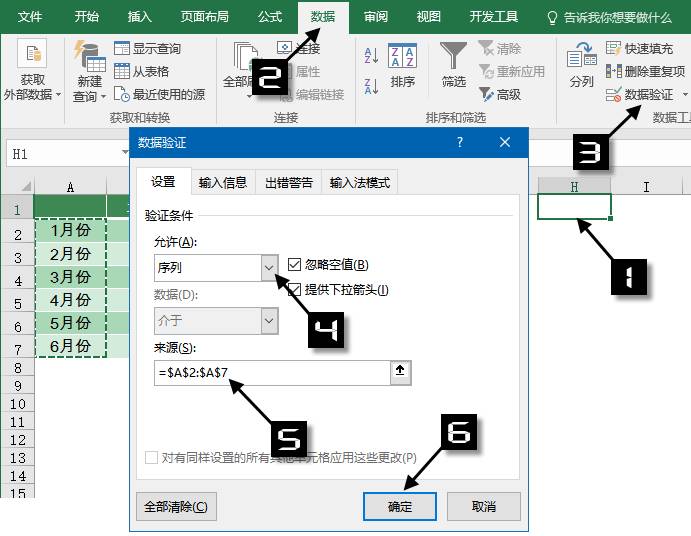This screenshot has height=536, width=691.
Task: Click the 来源 input field
Action: 272,372
